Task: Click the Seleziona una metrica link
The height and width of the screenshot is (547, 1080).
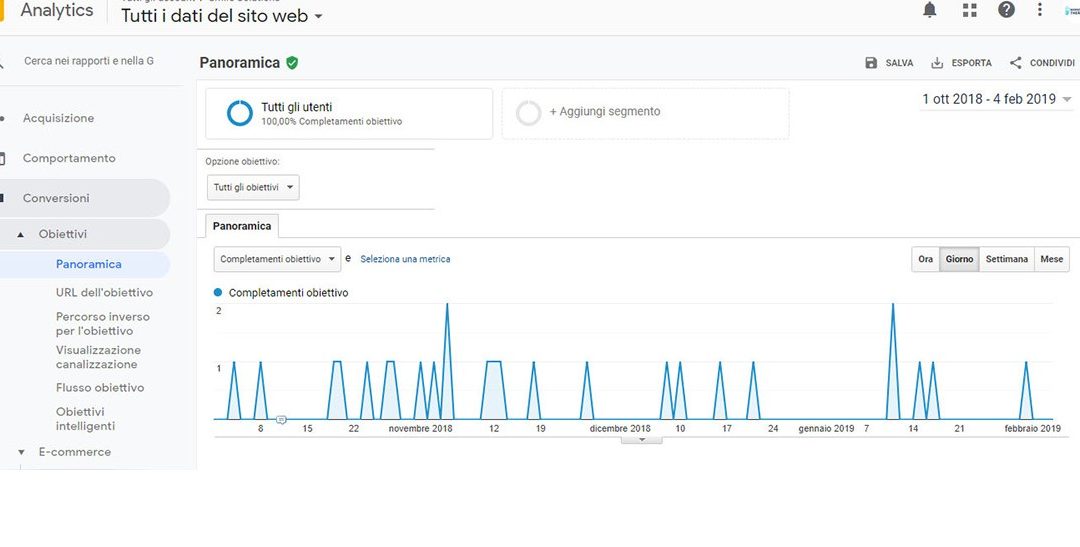Action: click(405, 259)
